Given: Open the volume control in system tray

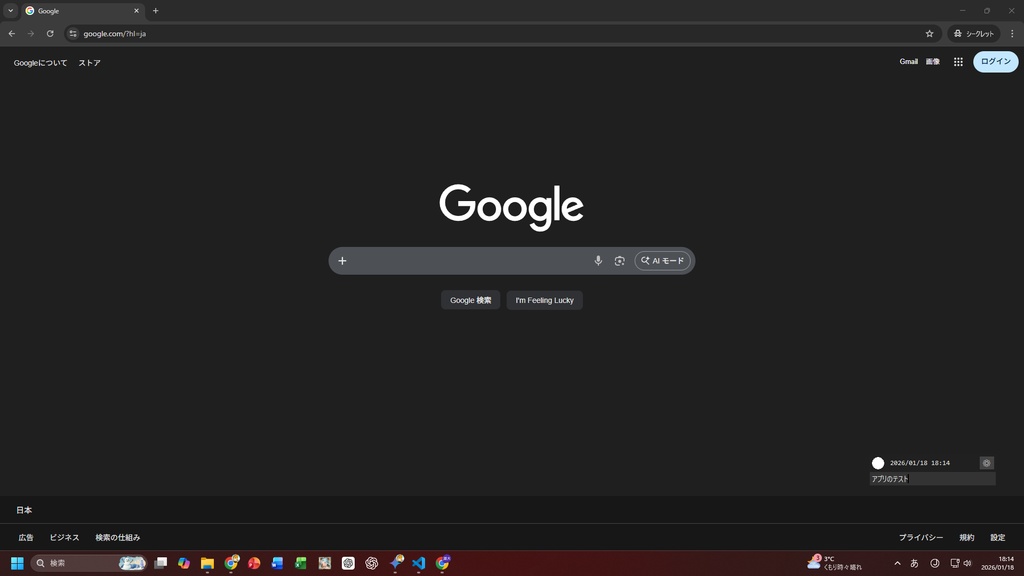Looking at the screenshot, I should tap(967, 563).
